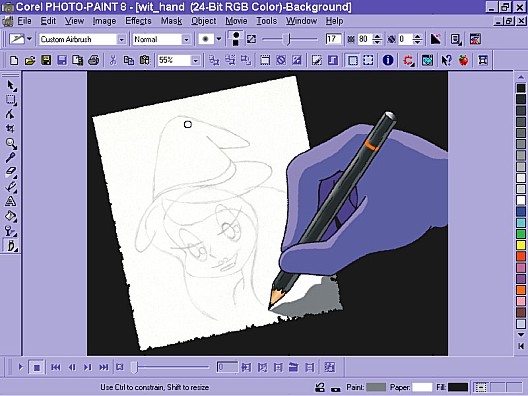Select the Zoom magnifier tool
The width and height of the screenshot is (528, 396).
[11, 143]
